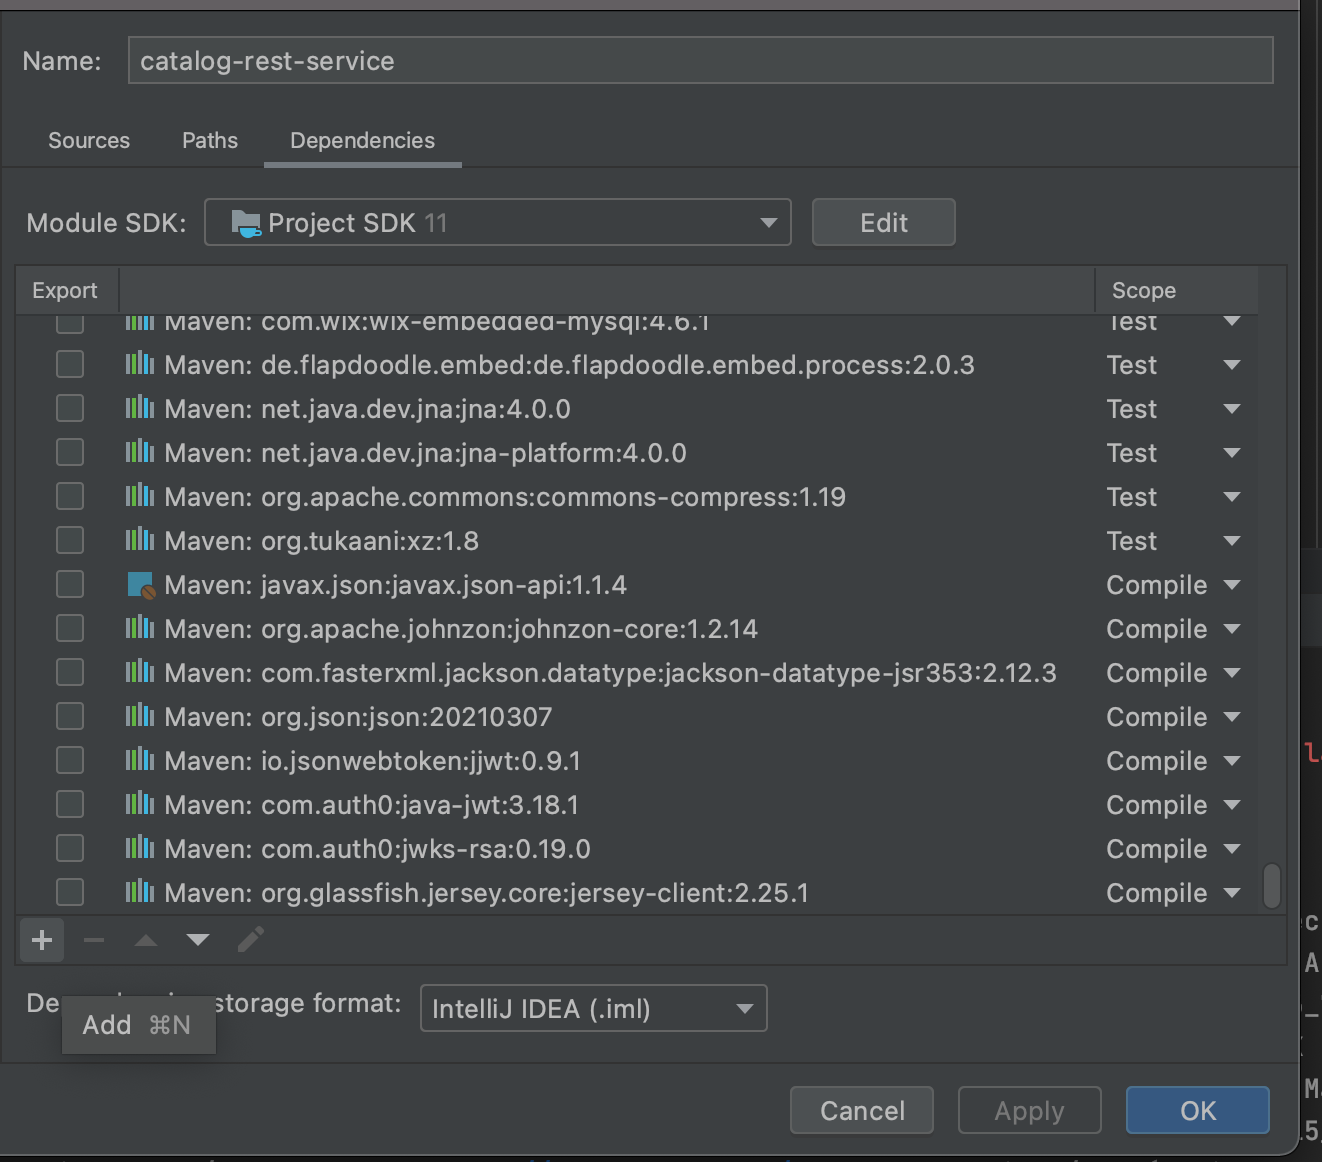
Task: Tick Export checkbox for jjwt:0.9.1
Action: [x=70, y=761]
